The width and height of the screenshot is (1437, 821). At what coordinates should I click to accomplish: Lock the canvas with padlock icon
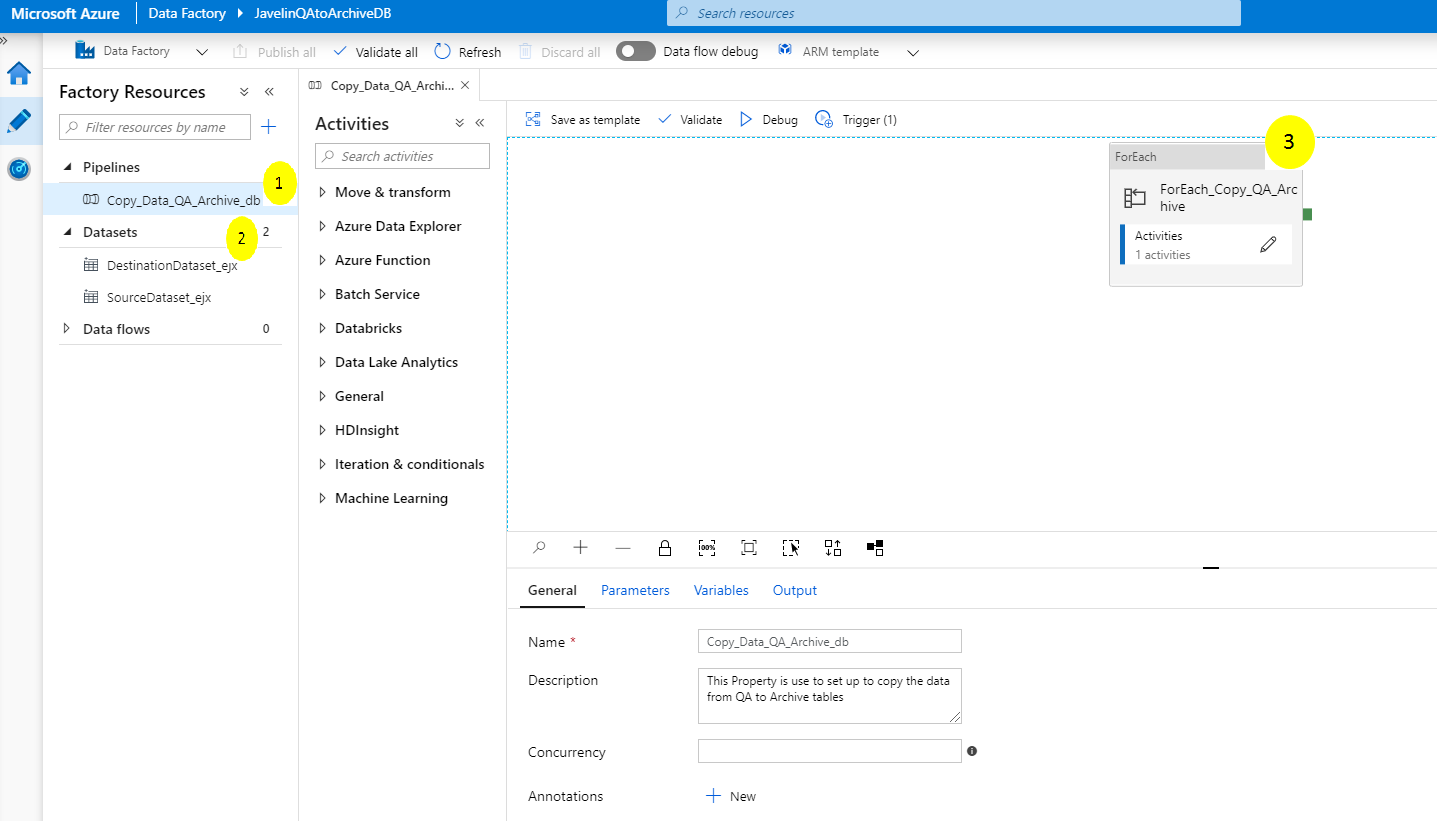[x=665, y=547]
